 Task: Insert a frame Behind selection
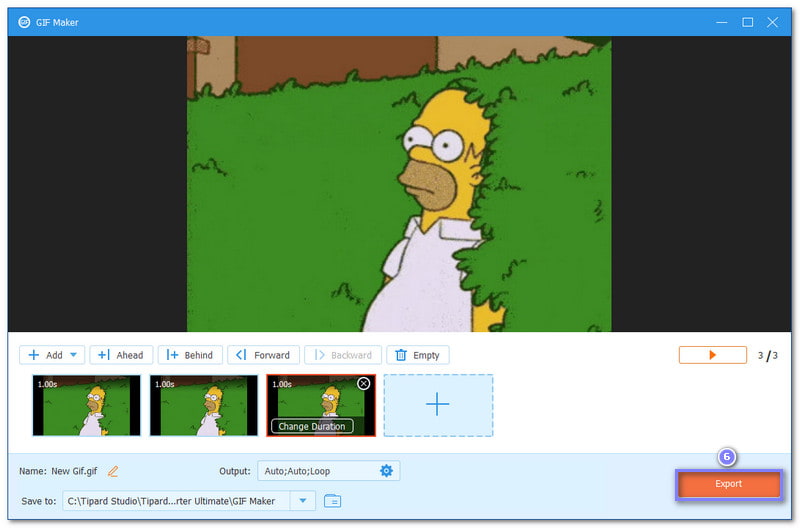tap(190, 355)
